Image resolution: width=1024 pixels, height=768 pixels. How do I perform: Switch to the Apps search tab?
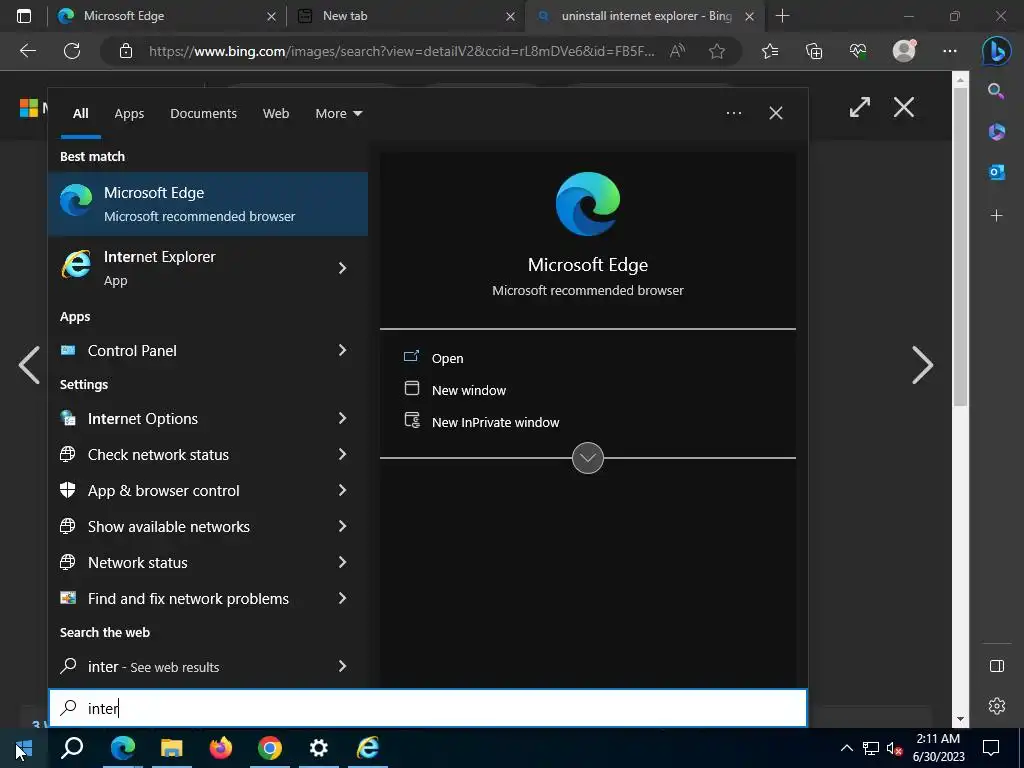[x=129, y=114]
